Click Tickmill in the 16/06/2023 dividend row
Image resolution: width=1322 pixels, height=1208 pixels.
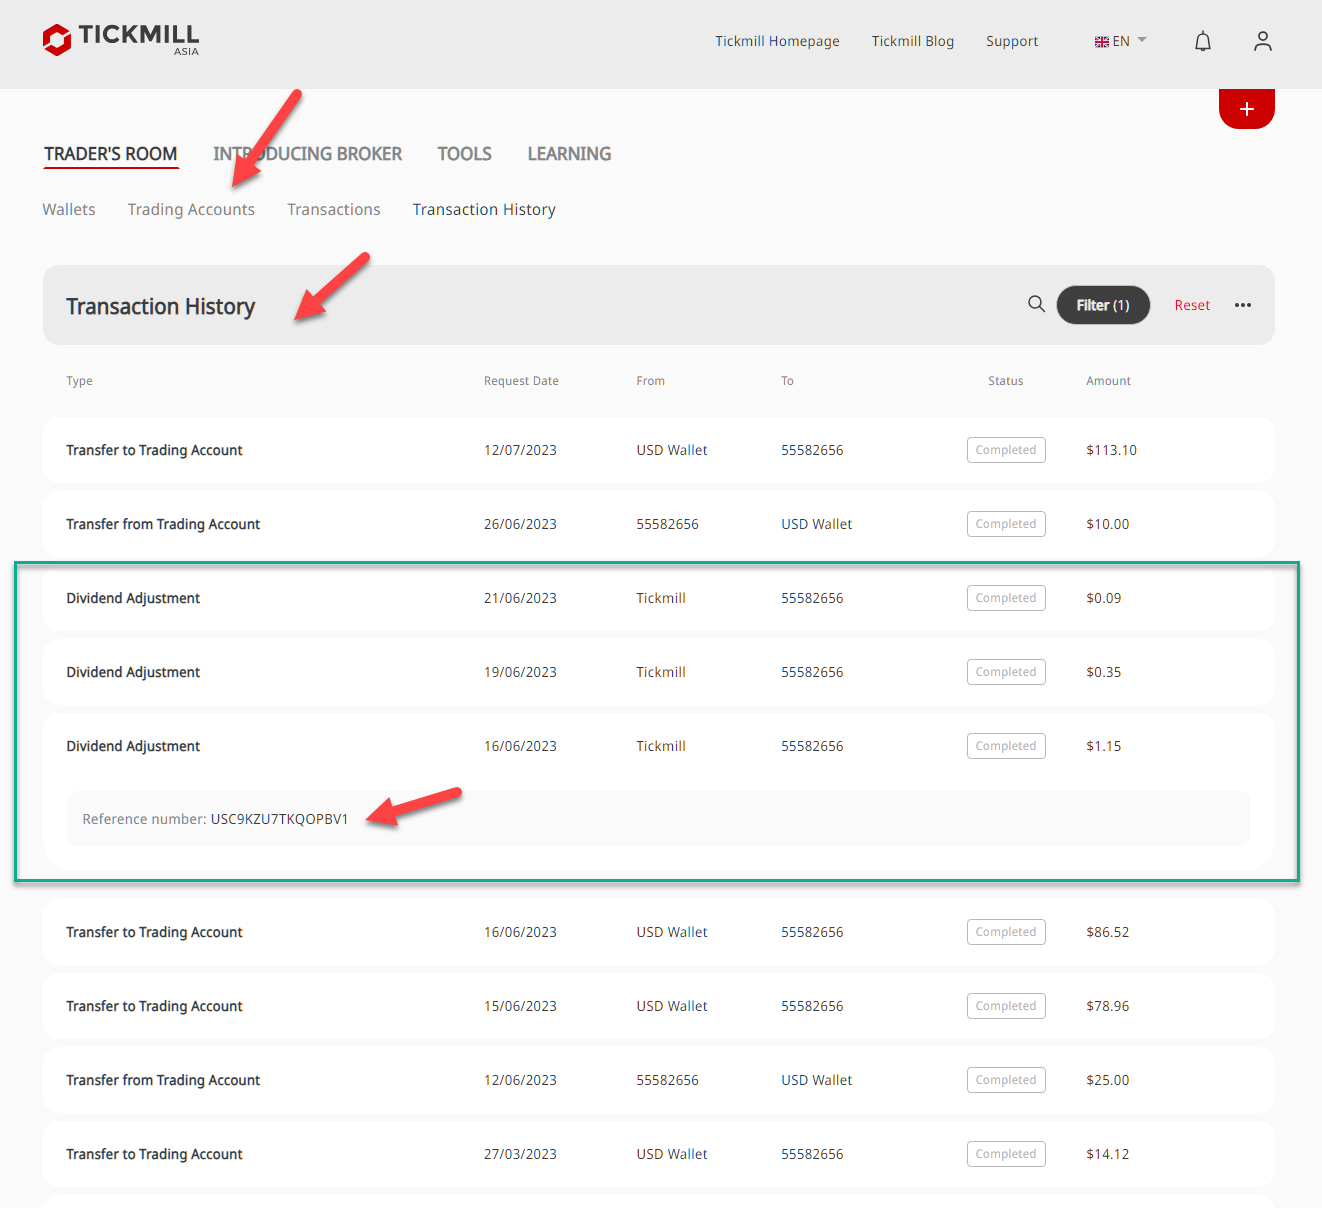661,746
